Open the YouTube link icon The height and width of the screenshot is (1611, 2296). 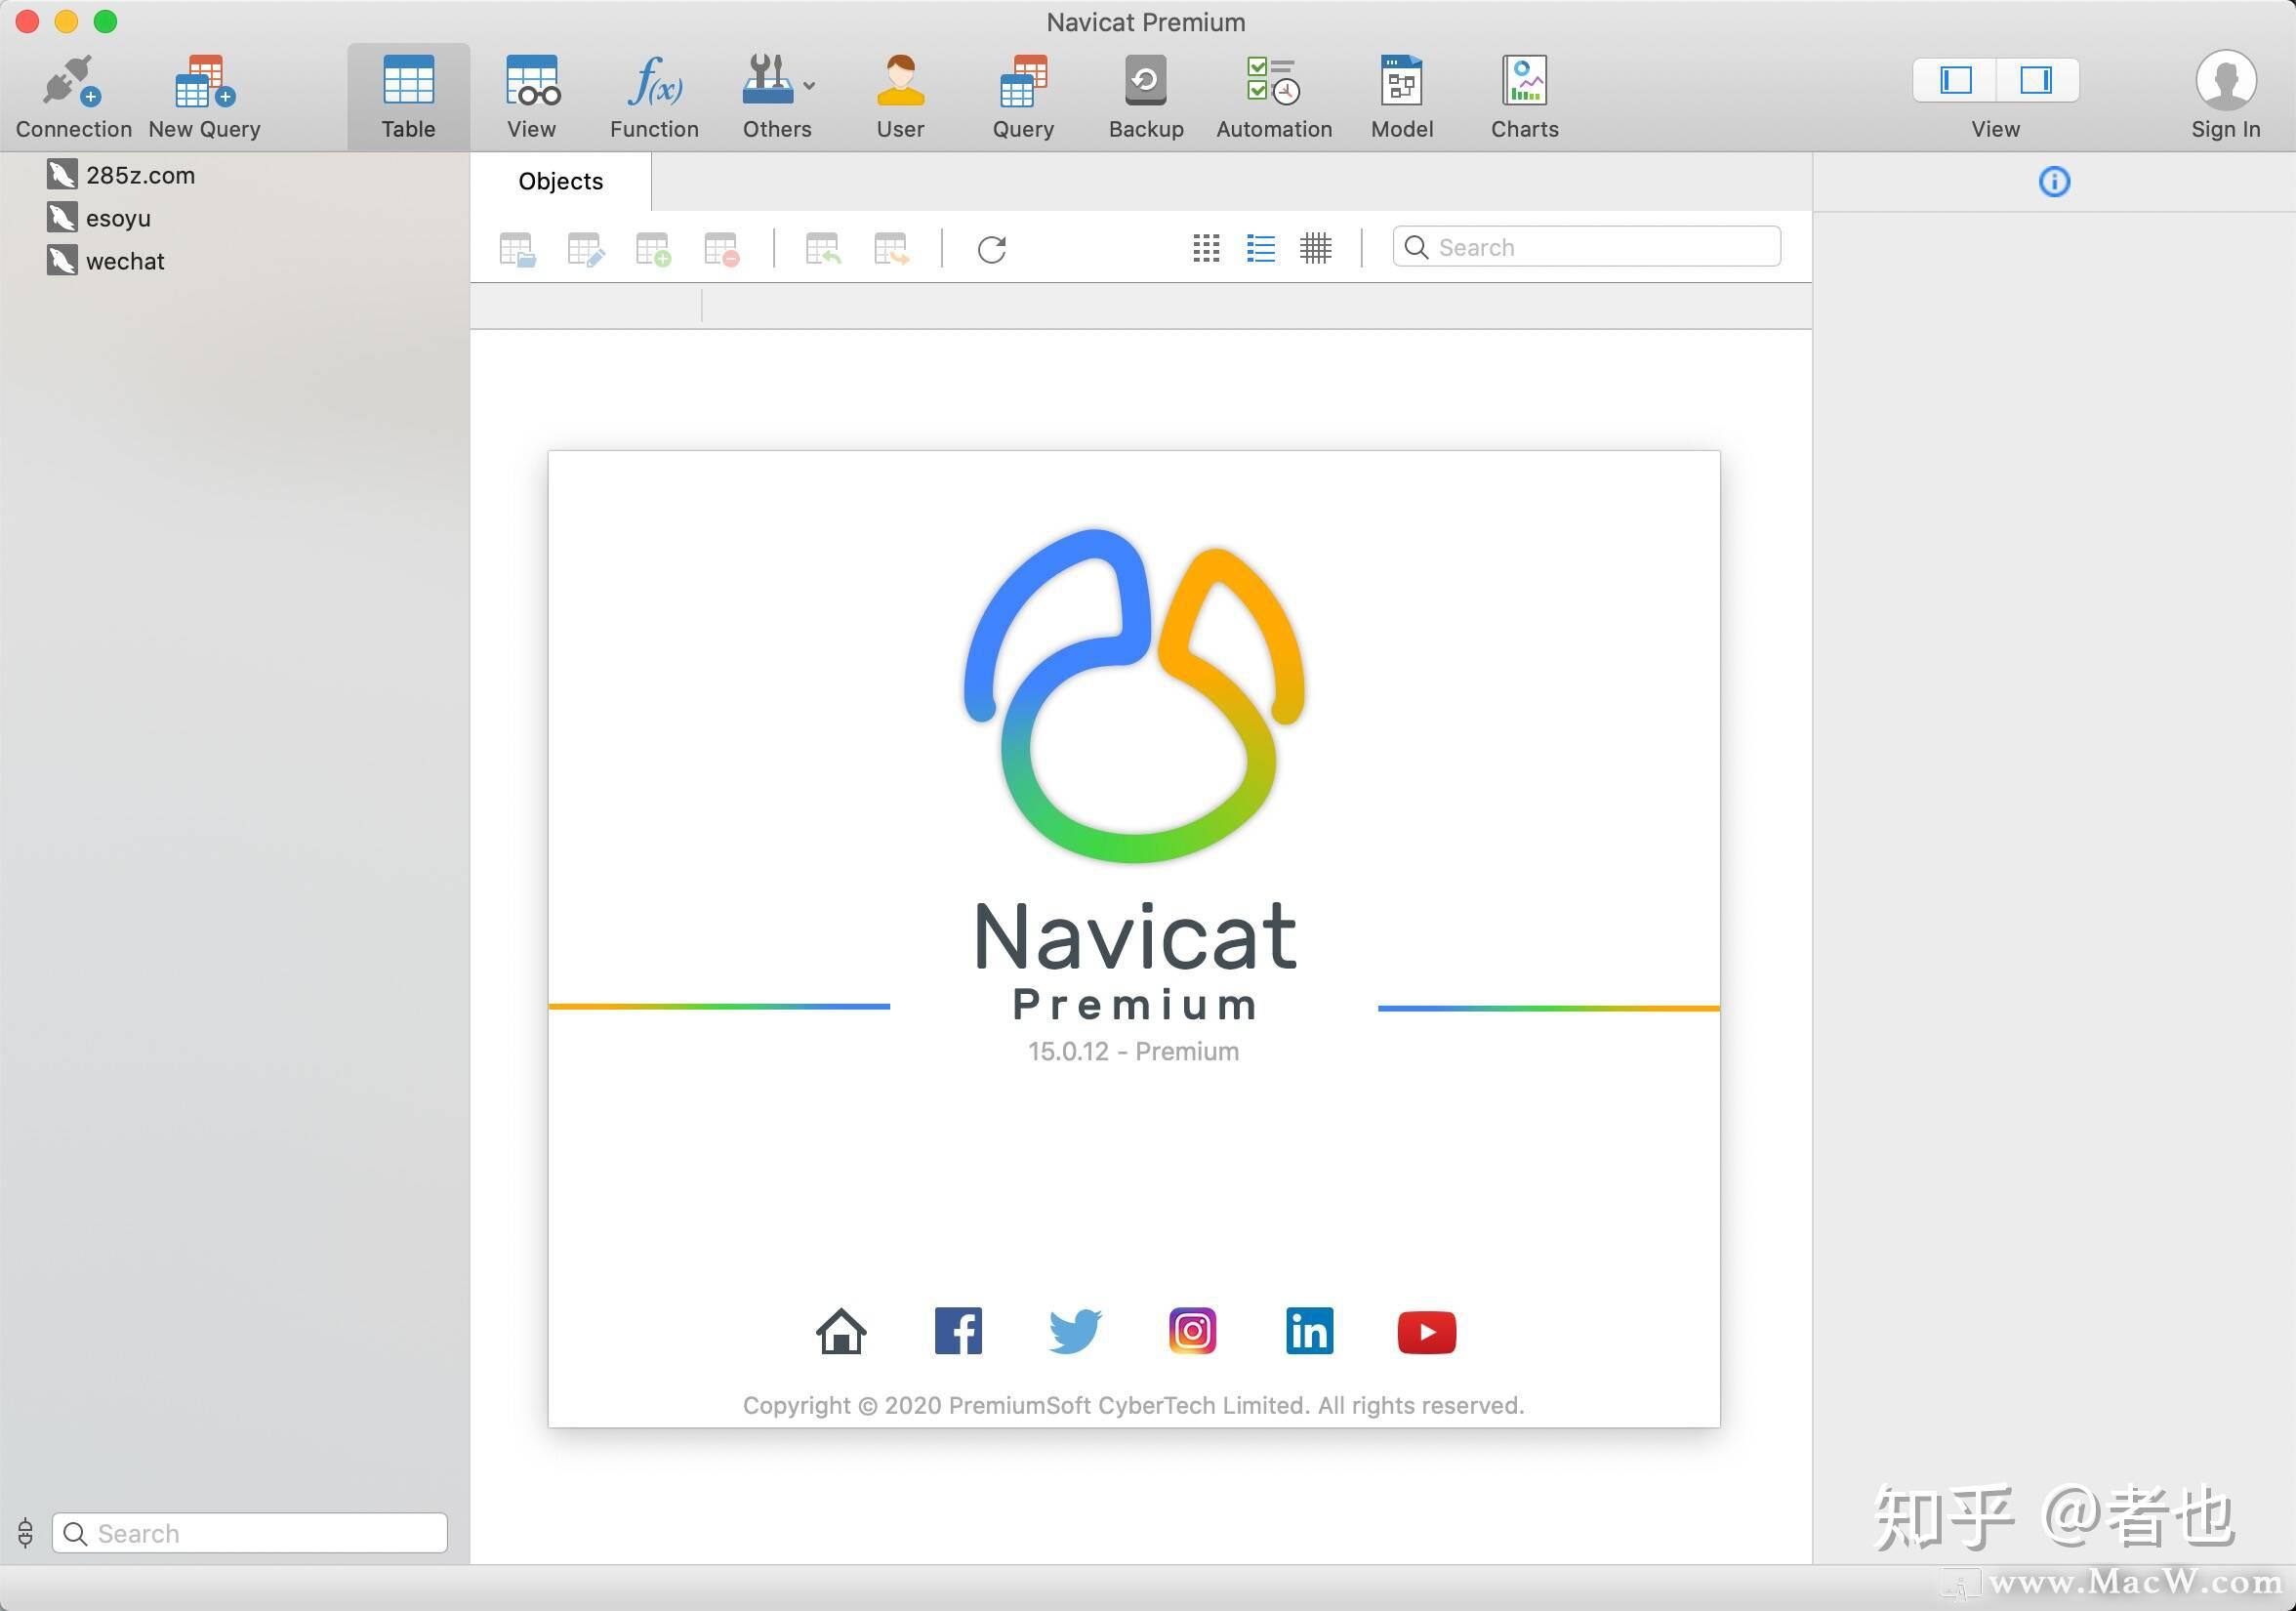[x=1427, y=1332]
